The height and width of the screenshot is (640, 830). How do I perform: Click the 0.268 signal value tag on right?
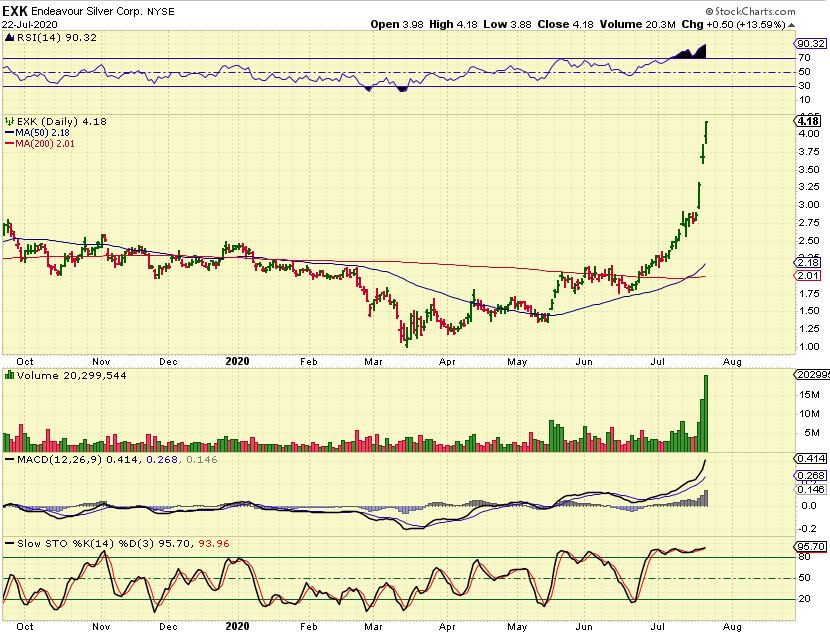[811, 475]
